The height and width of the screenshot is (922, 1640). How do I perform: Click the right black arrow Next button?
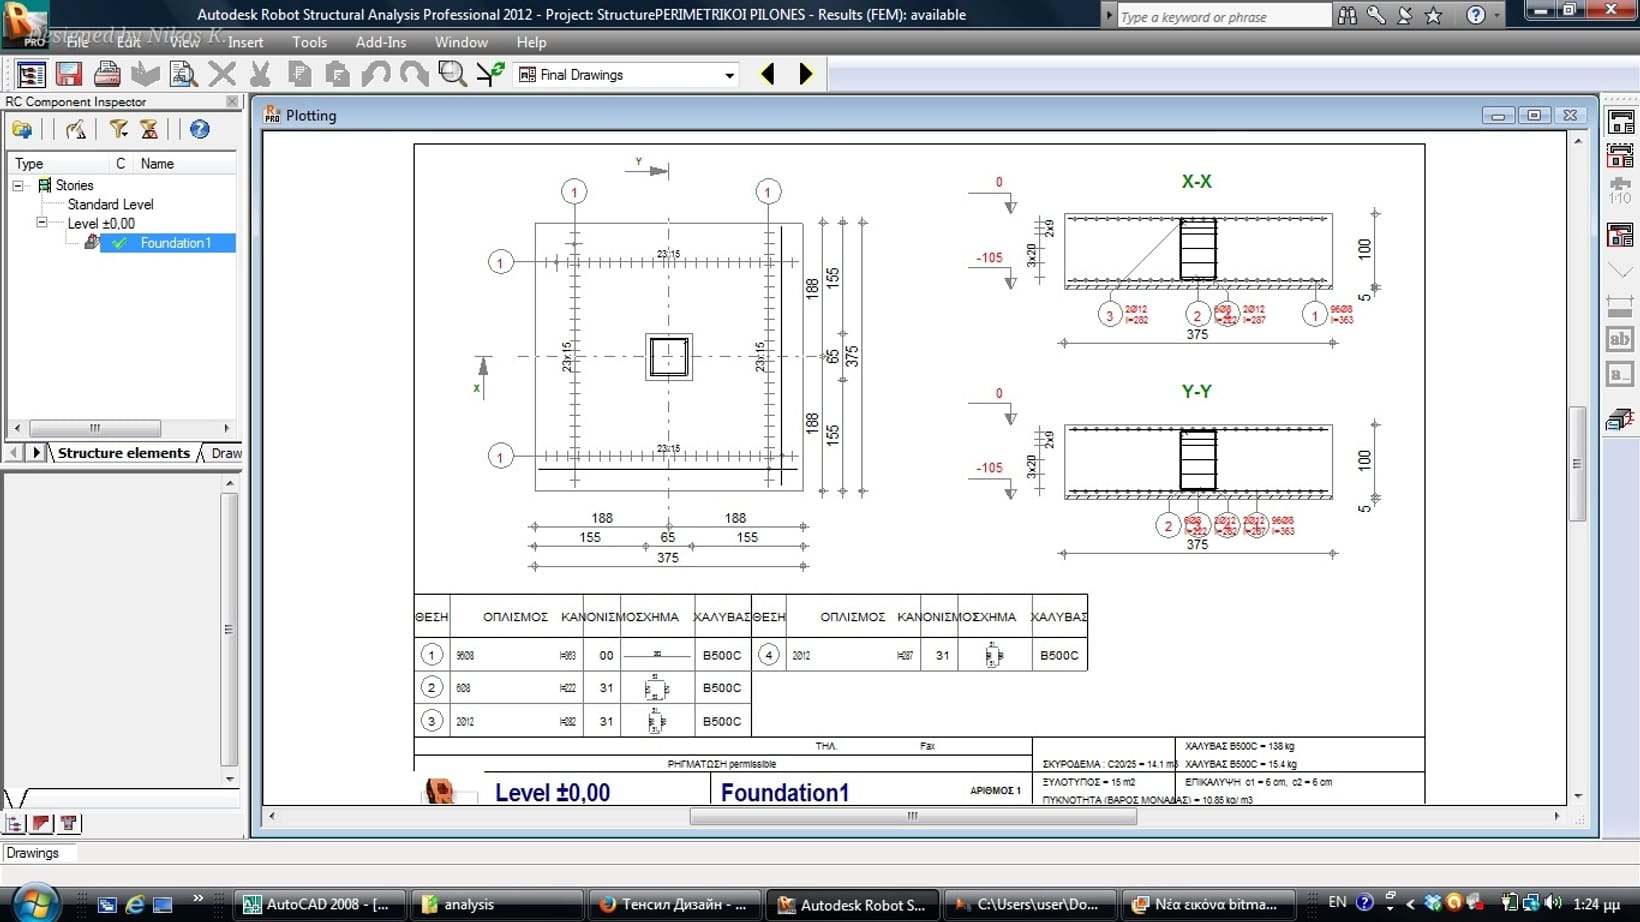(x=806, y=74)
